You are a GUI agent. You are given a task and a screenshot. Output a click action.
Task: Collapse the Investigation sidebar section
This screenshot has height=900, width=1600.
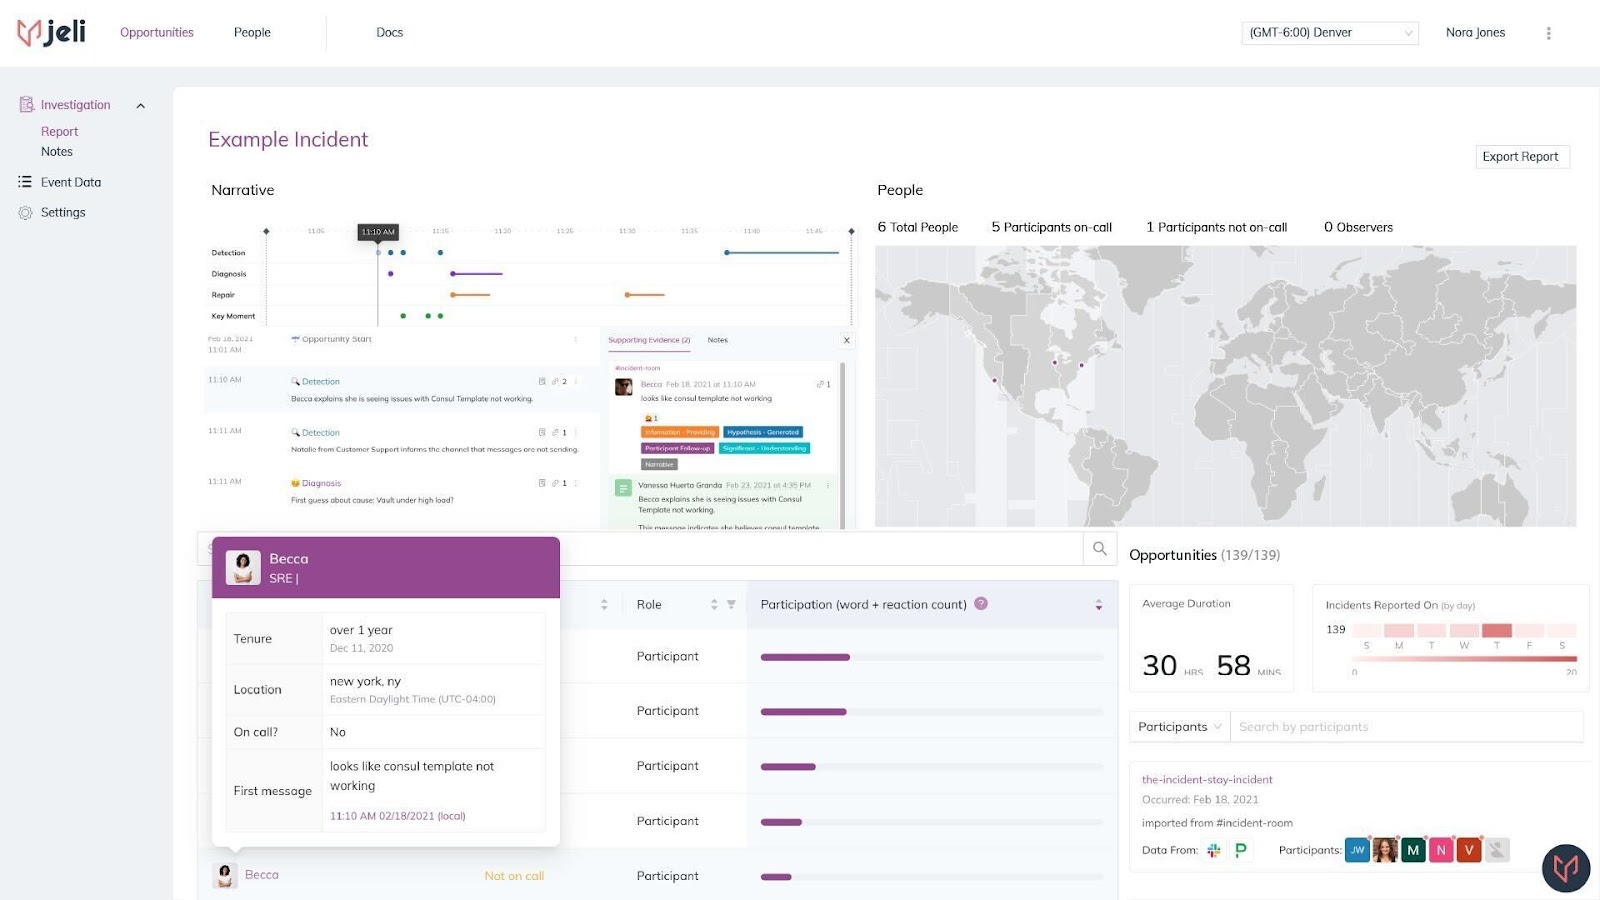tap(140, 105)
